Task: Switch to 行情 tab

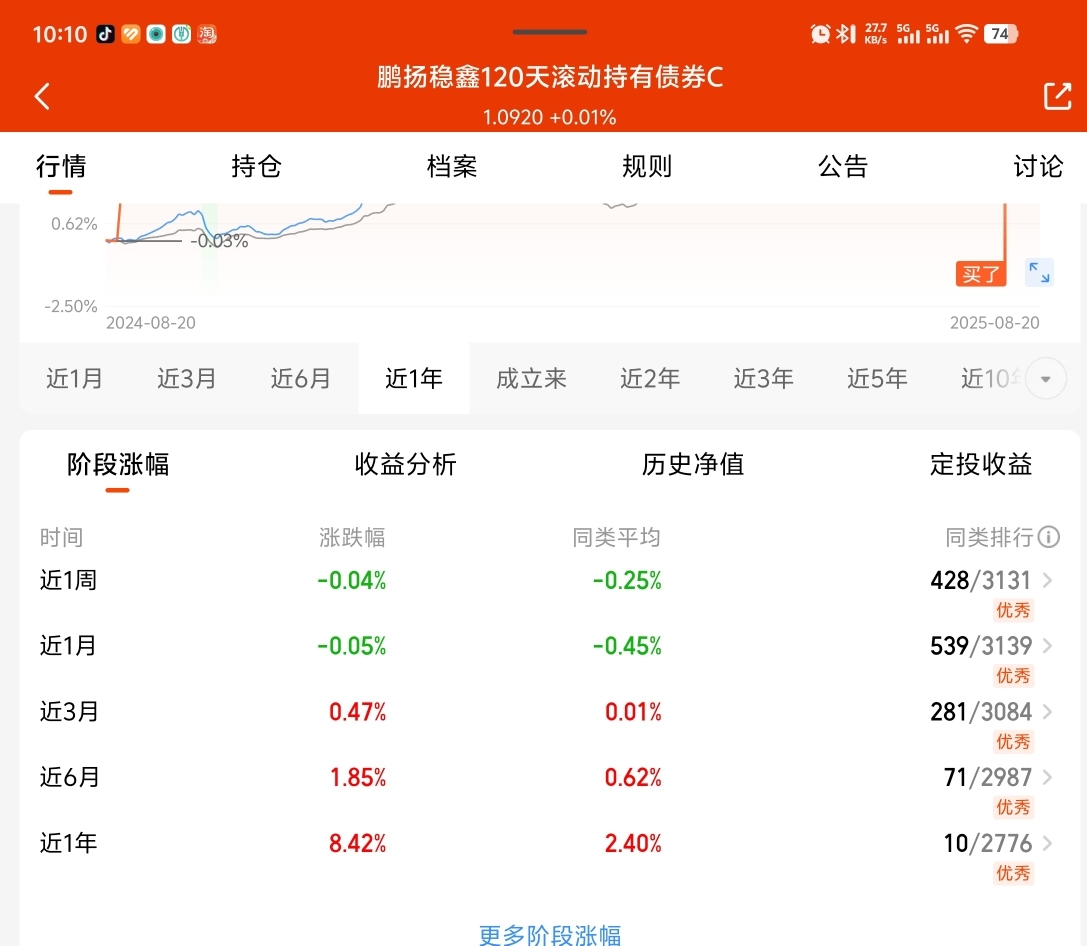Action: point(61,166)
